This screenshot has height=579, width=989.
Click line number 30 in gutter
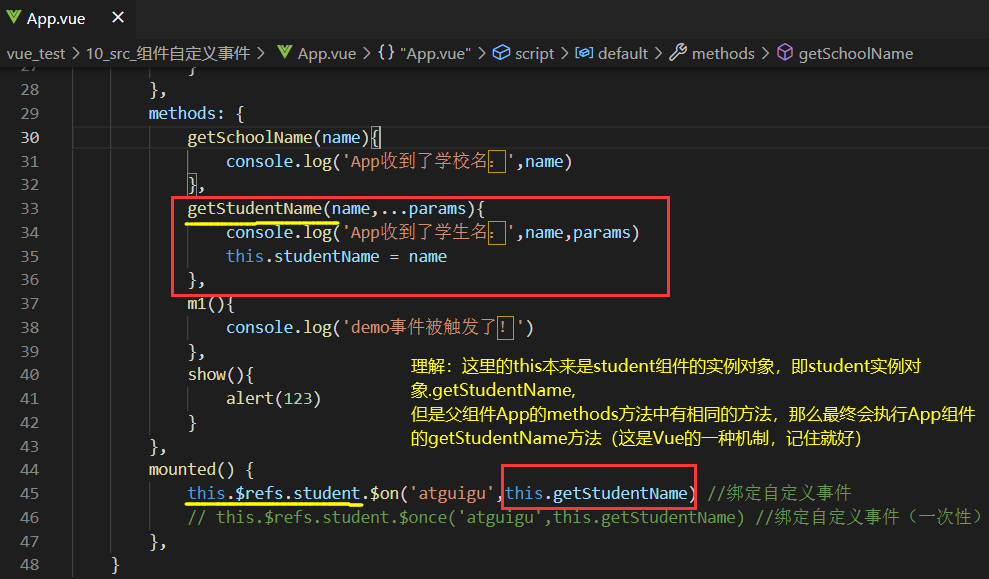click(30, 137)
